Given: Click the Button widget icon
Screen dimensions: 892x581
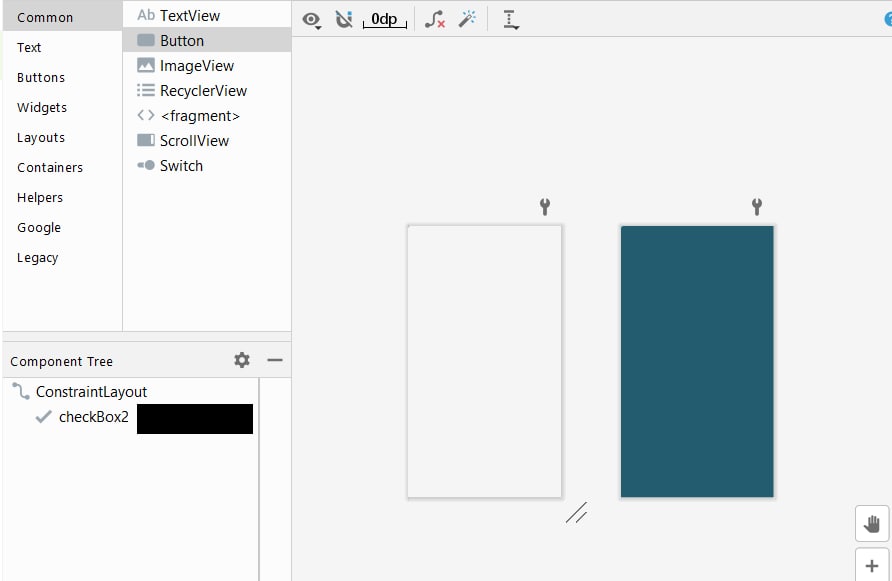Looking at the screenshot, I should tap(146, 40).
